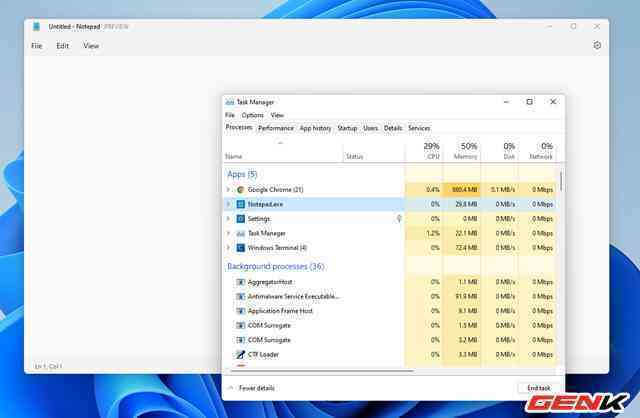Expand the Google Chrome process group
Screen dimensions: 640x418
click(x=229, y=189)
